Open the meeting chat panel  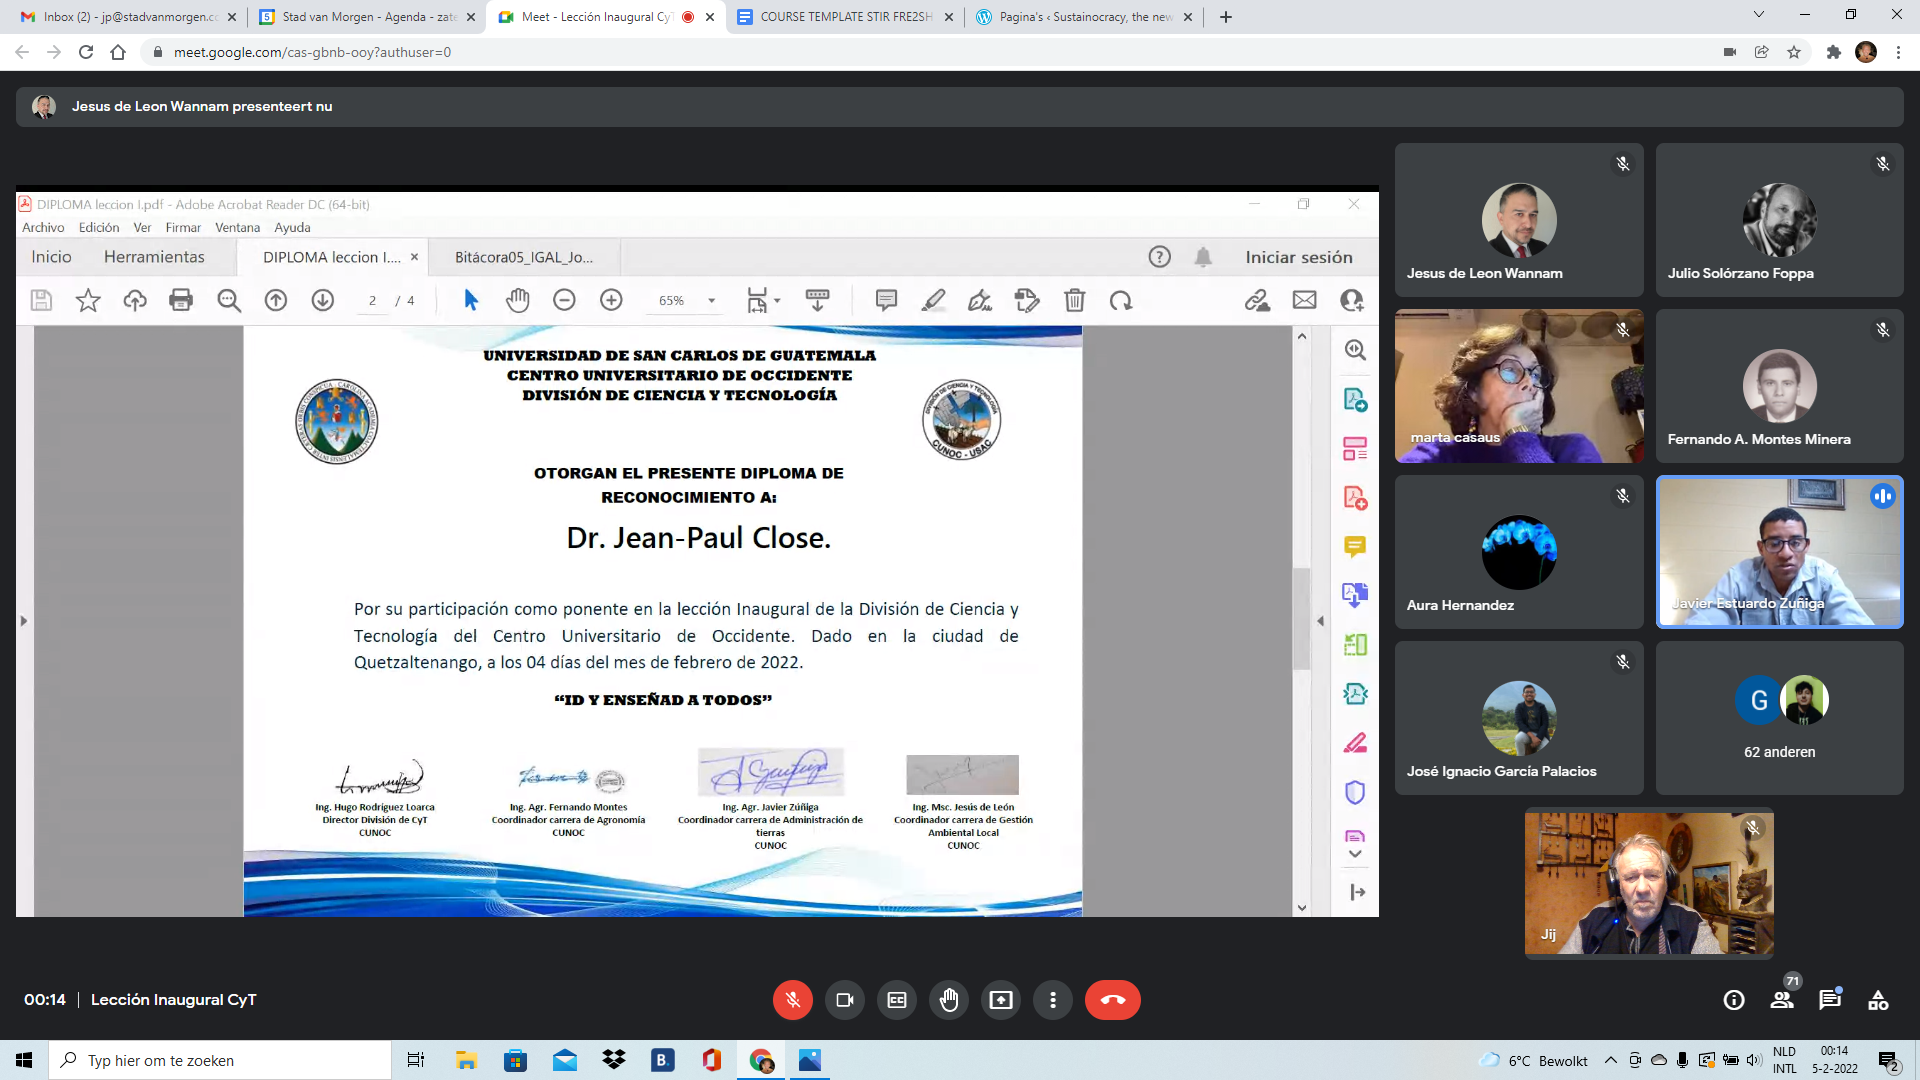coord(1830,1000)
